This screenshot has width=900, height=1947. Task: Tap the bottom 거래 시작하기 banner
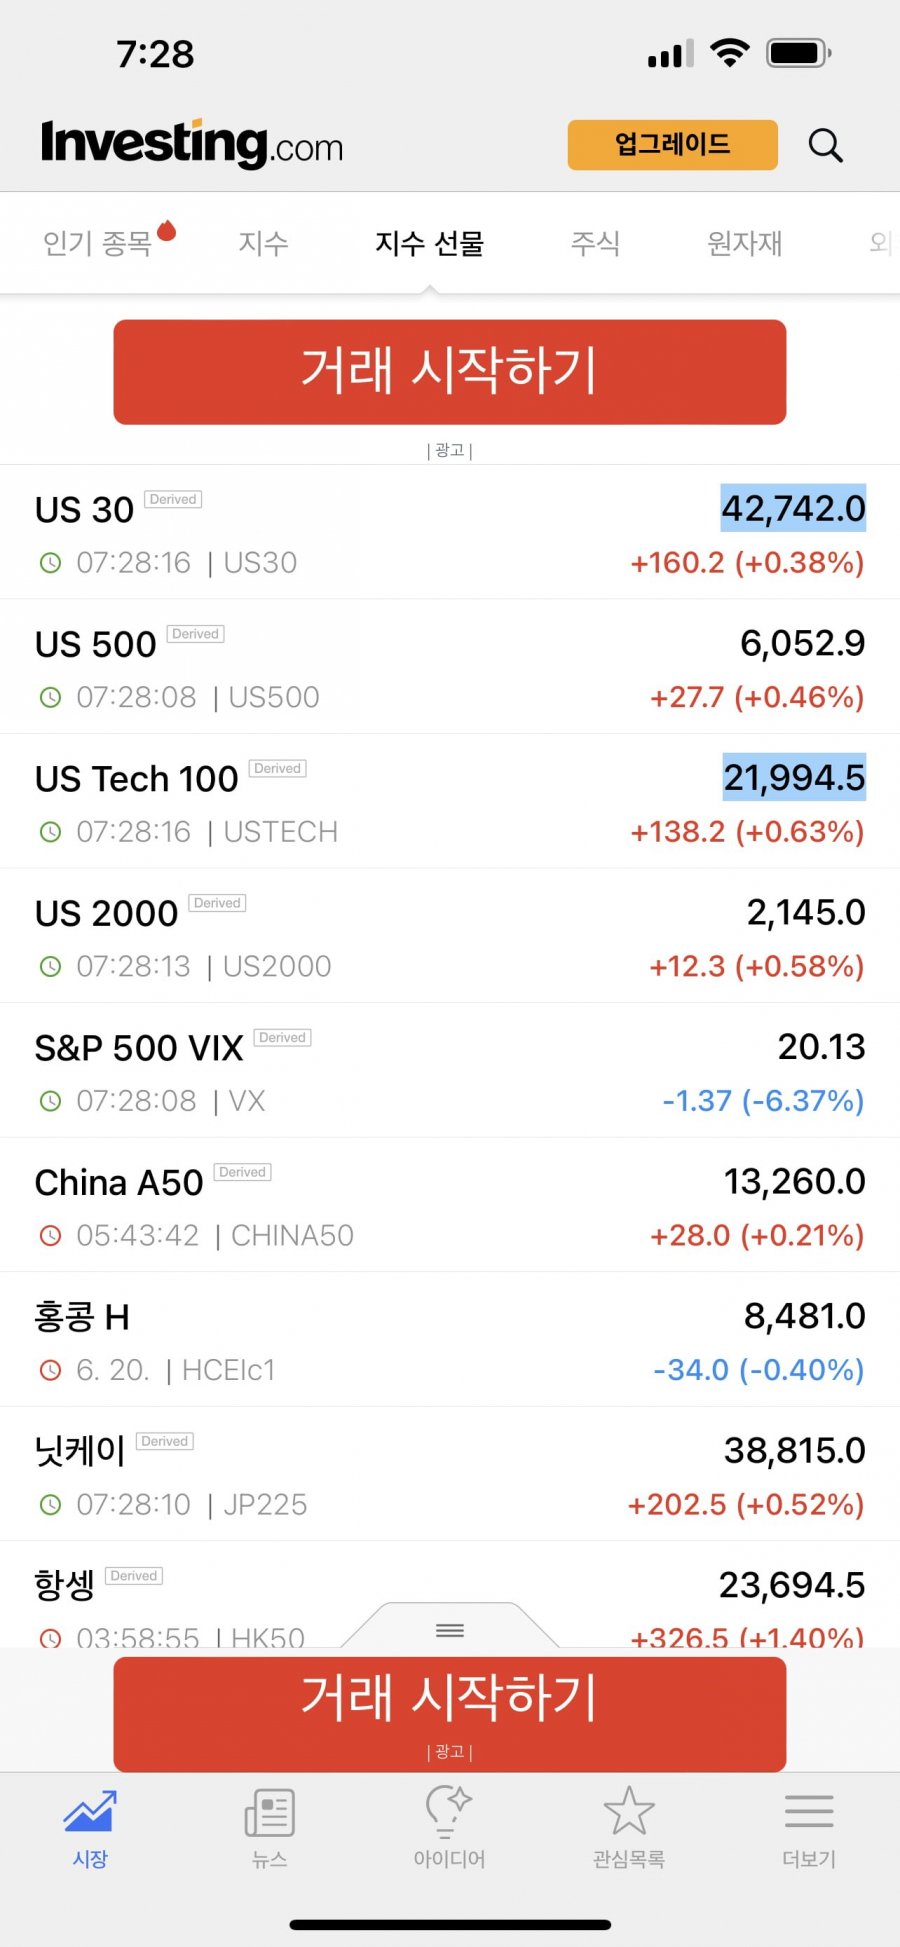450,1714
